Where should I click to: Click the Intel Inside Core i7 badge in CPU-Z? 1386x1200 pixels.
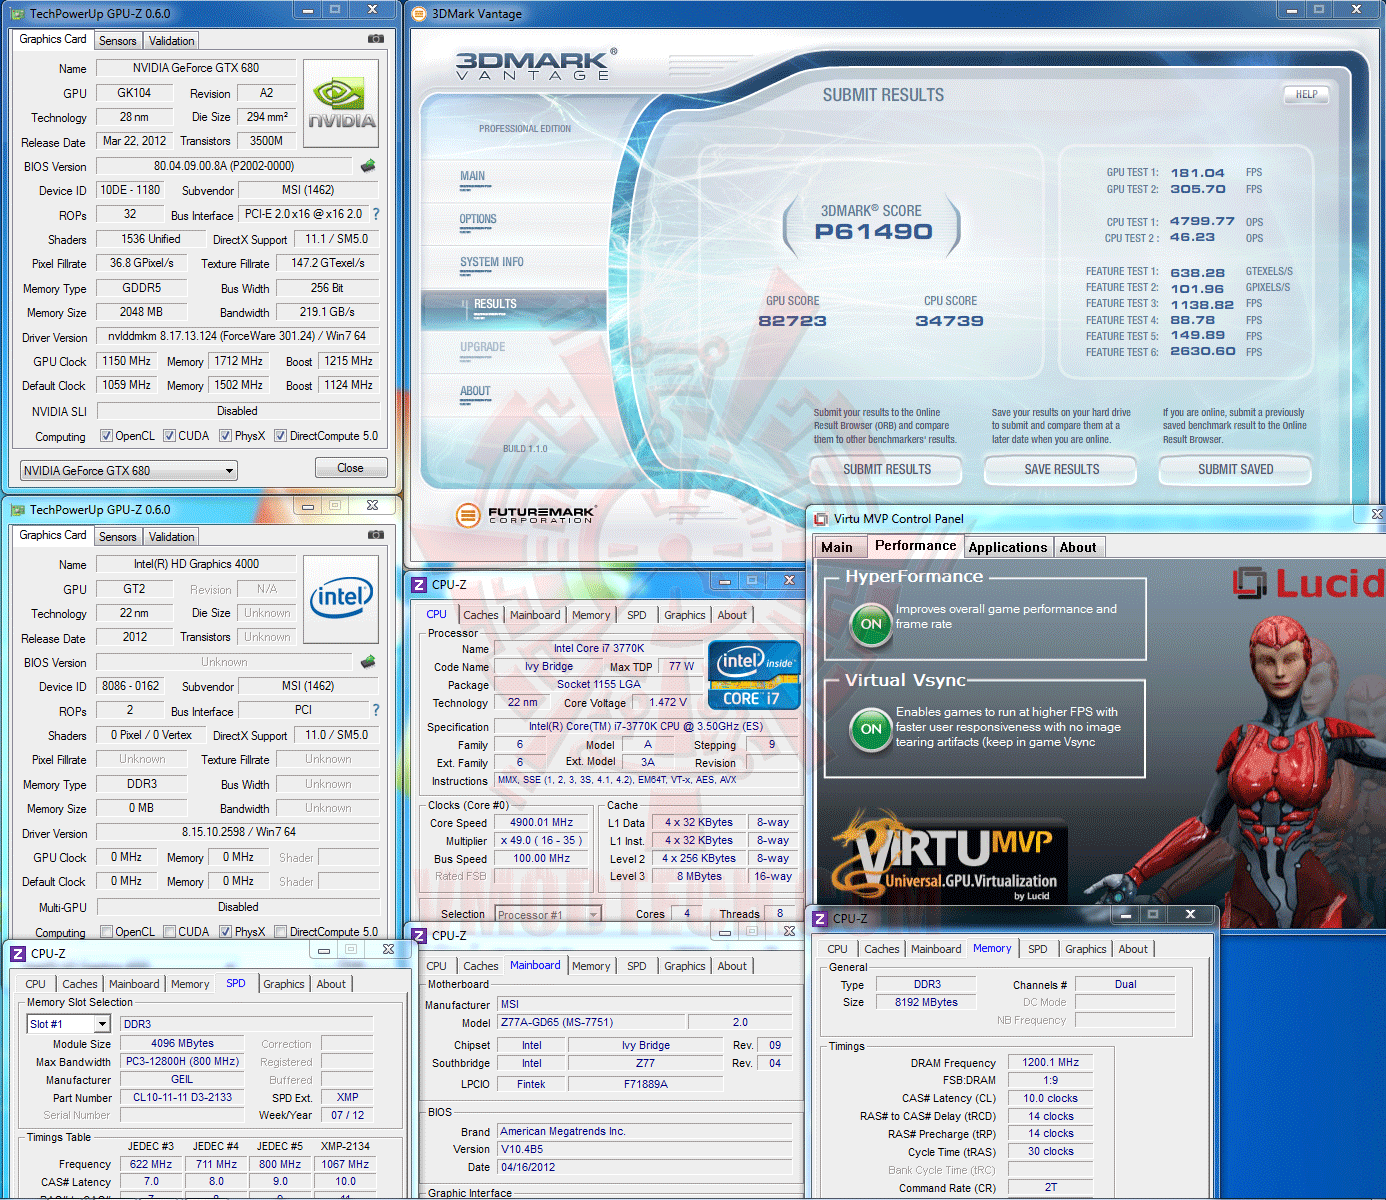754,675
